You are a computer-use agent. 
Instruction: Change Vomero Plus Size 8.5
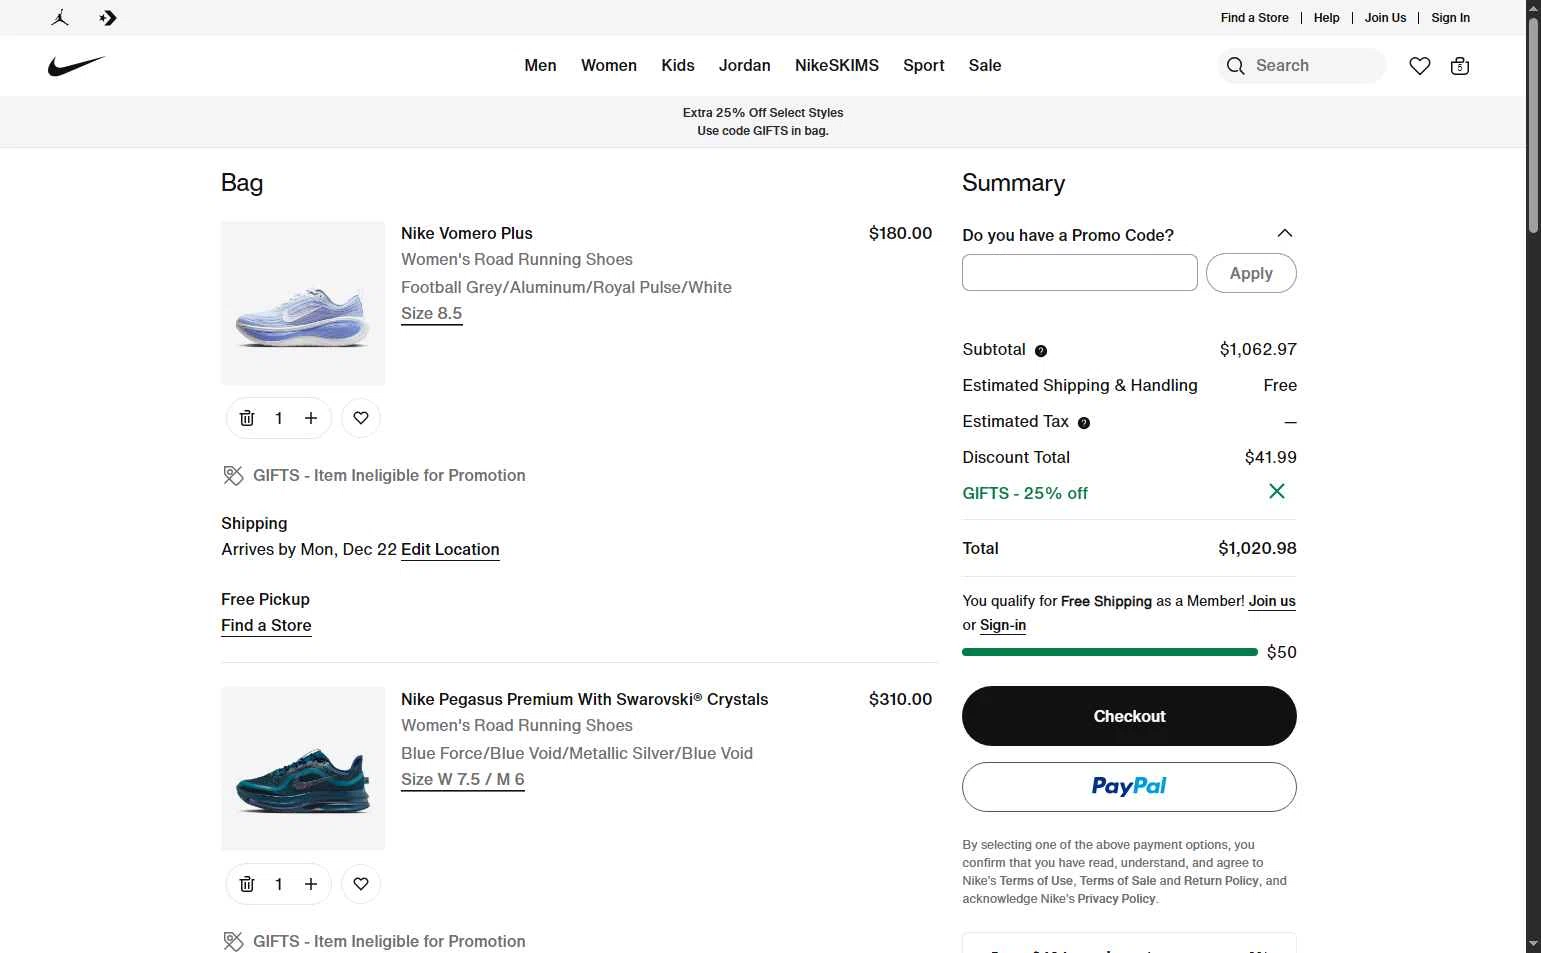[x=432, y=313]
